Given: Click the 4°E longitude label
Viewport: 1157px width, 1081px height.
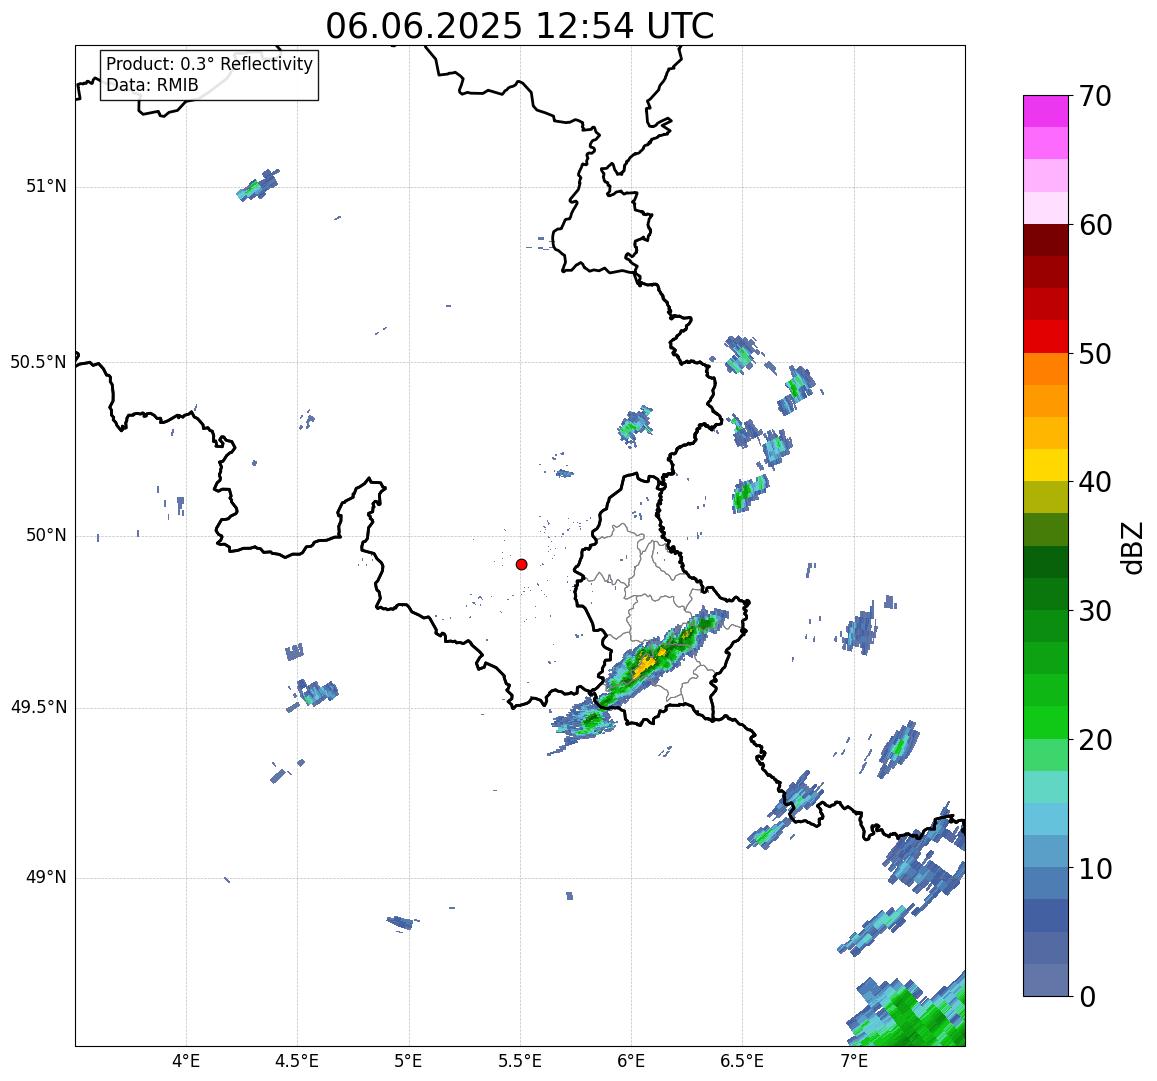Looking at the screenshot, I should pyautogui.click(x=186, y=1062).
